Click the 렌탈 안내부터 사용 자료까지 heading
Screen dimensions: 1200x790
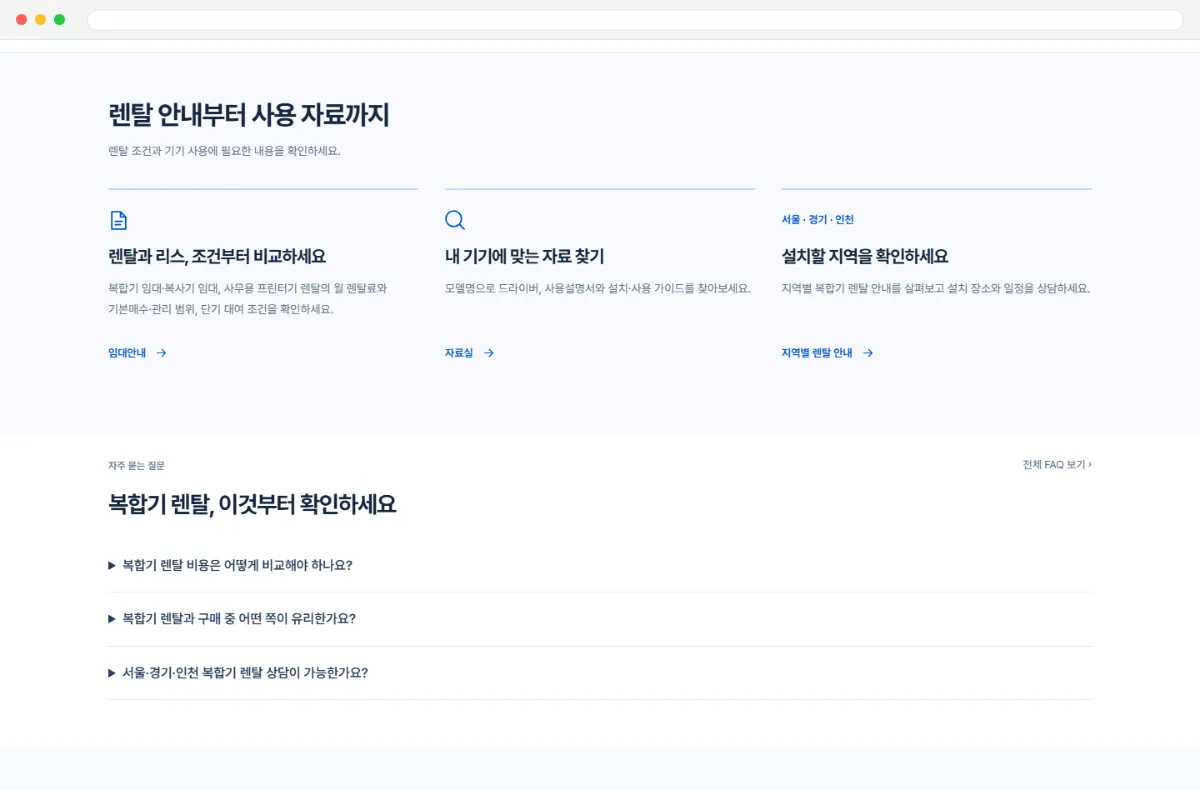tap(249, 115)
